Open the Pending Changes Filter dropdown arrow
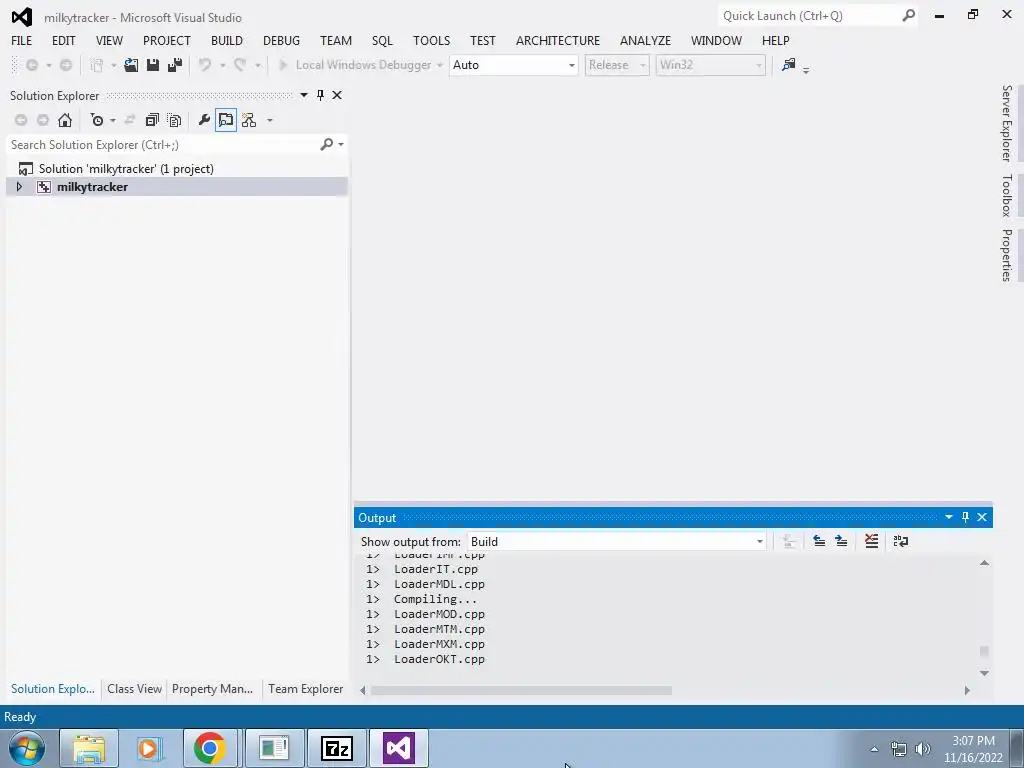 point(112,120)
